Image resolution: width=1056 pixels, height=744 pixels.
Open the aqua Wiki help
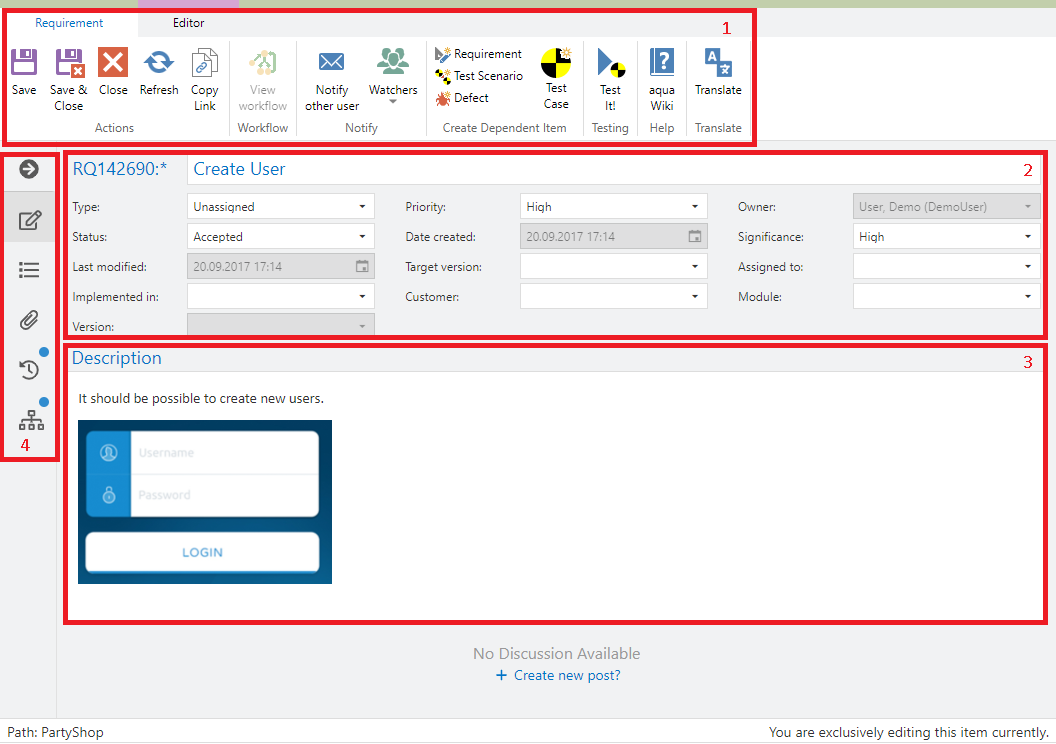coord(662,64)
